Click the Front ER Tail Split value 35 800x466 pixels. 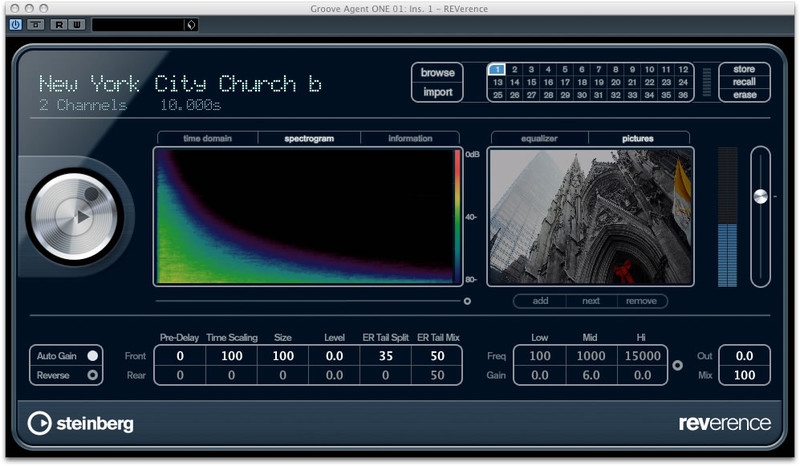pyautogui.click(x=386, y=356)
